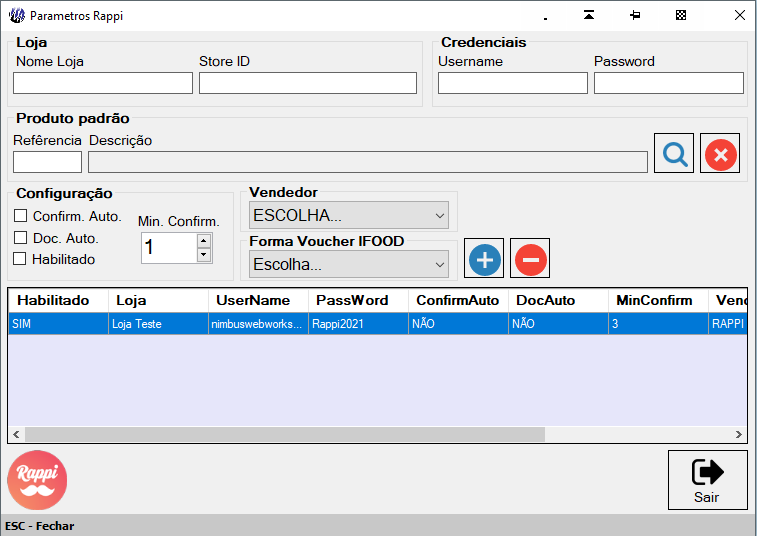Click the 'Rappi2021' password cell
Viewport: 757px width, 536px height.
[358, 324]
